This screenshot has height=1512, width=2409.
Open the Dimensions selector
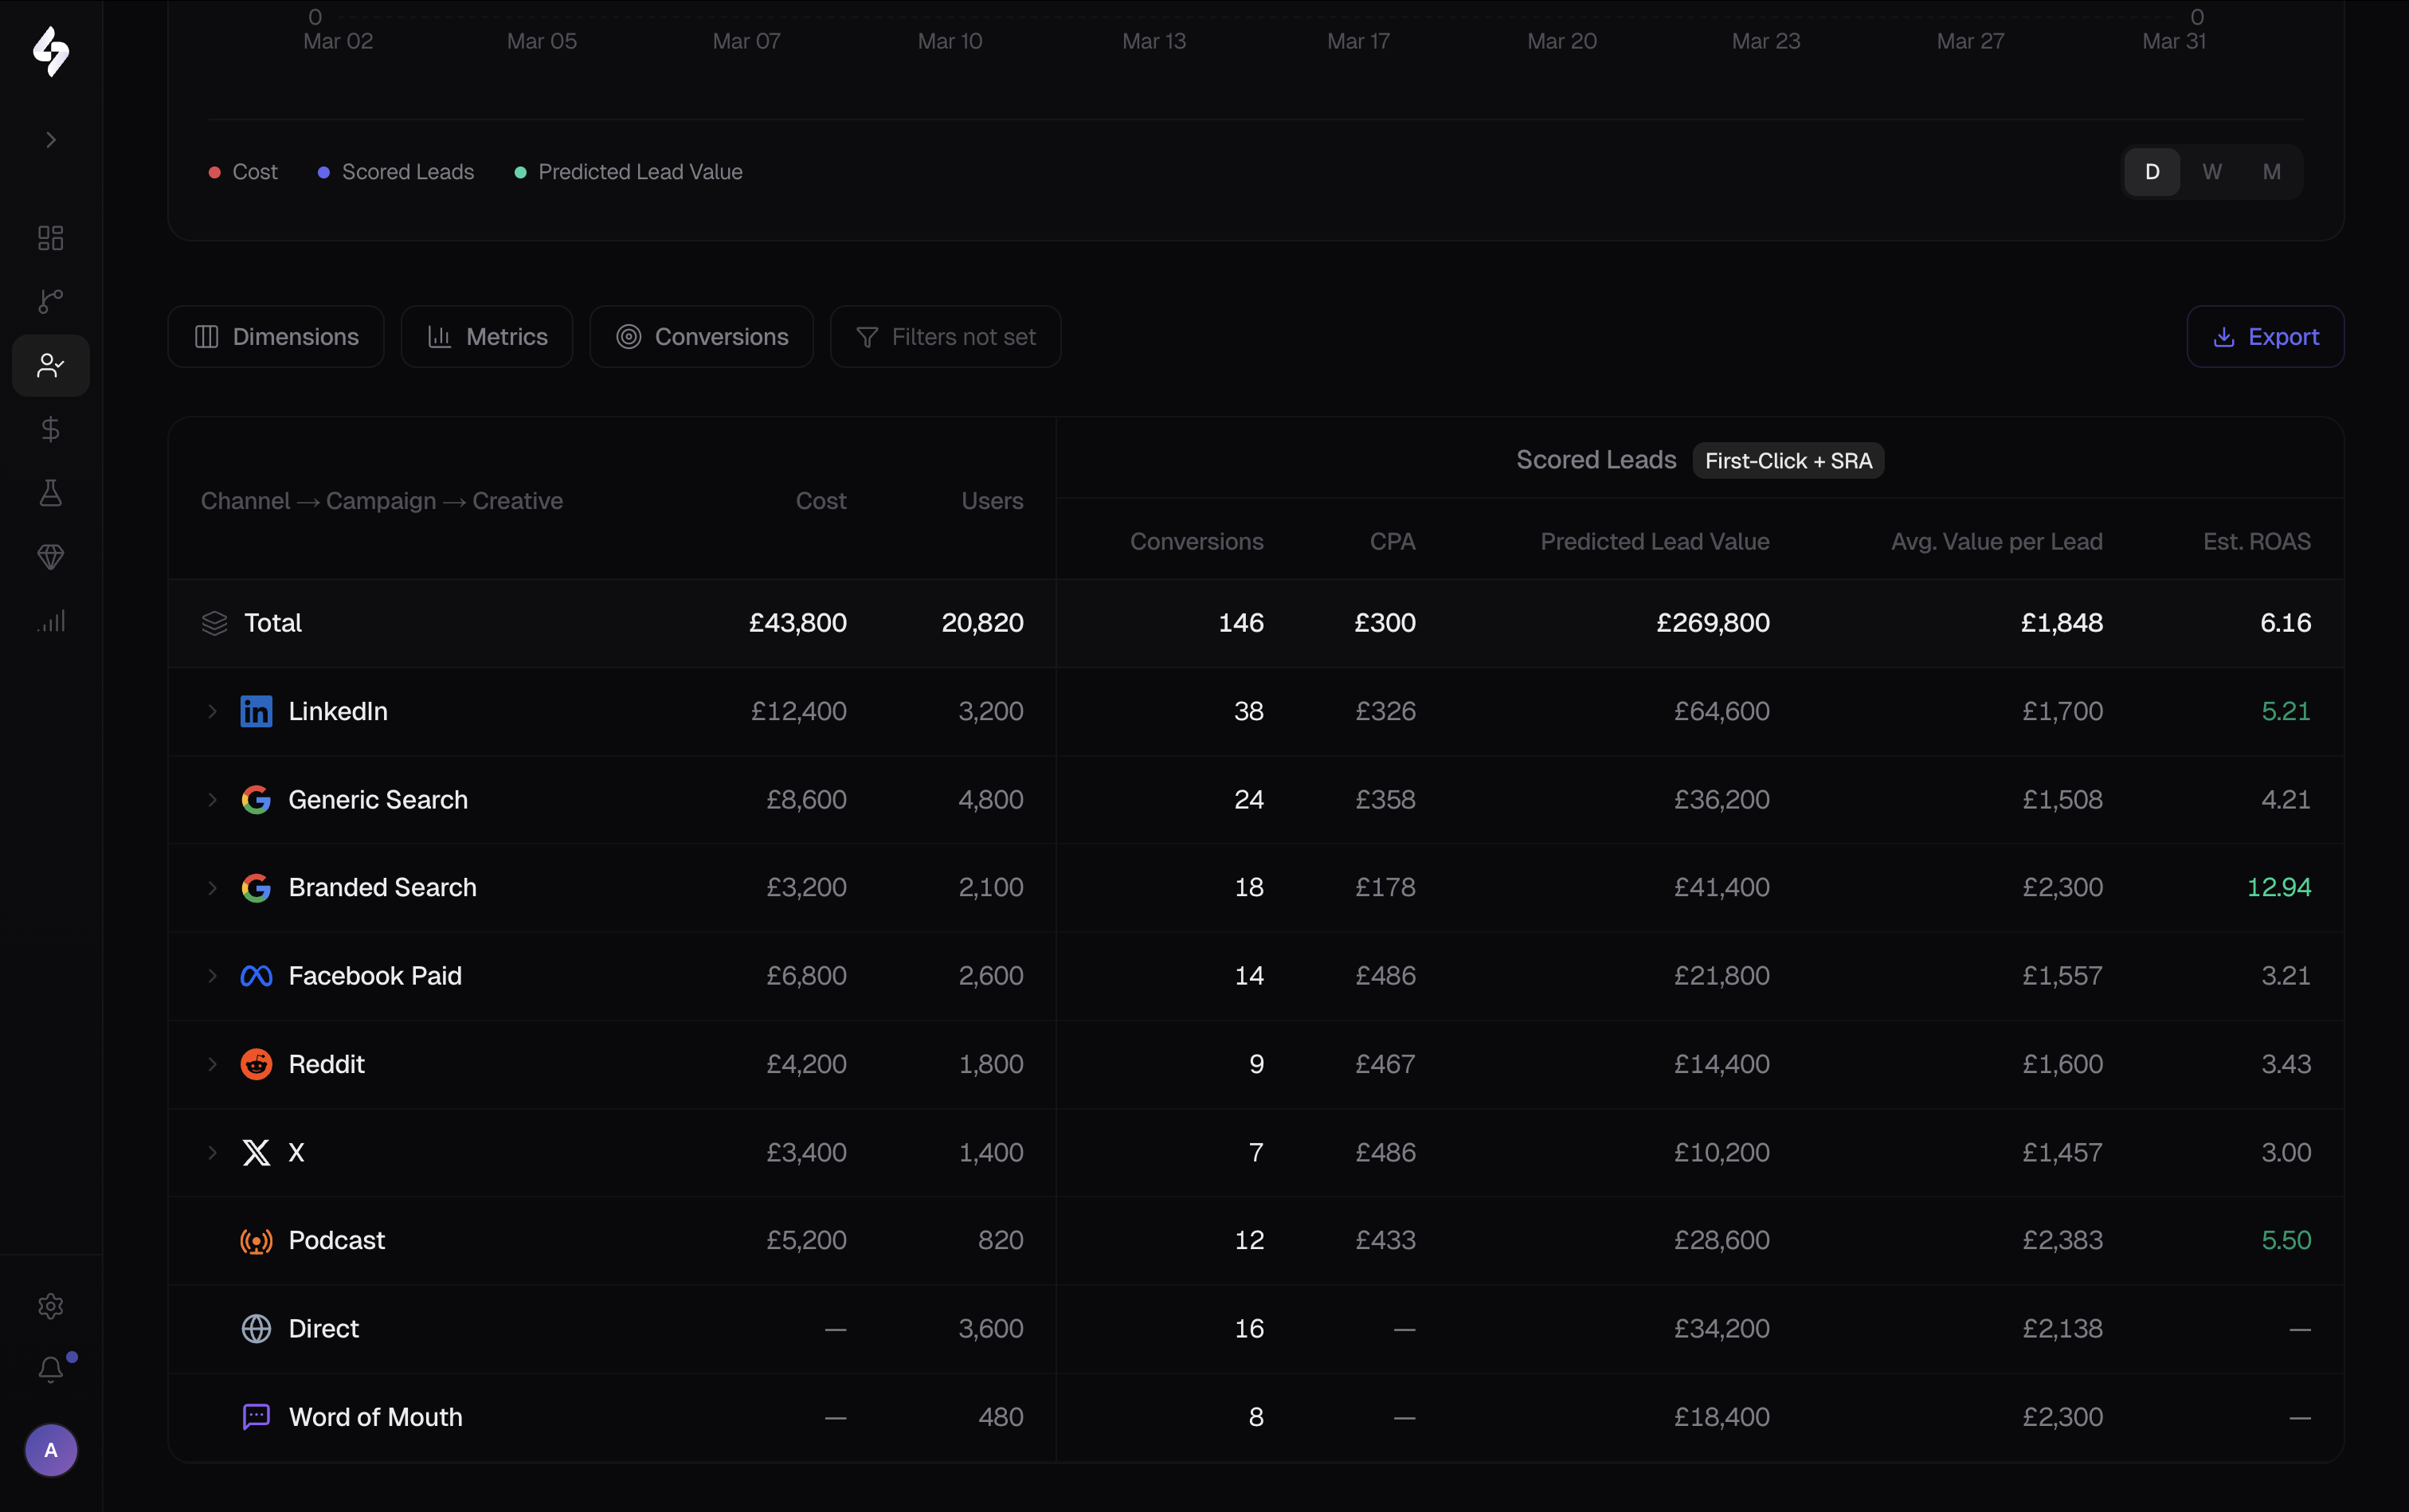[x=276, y=337]
